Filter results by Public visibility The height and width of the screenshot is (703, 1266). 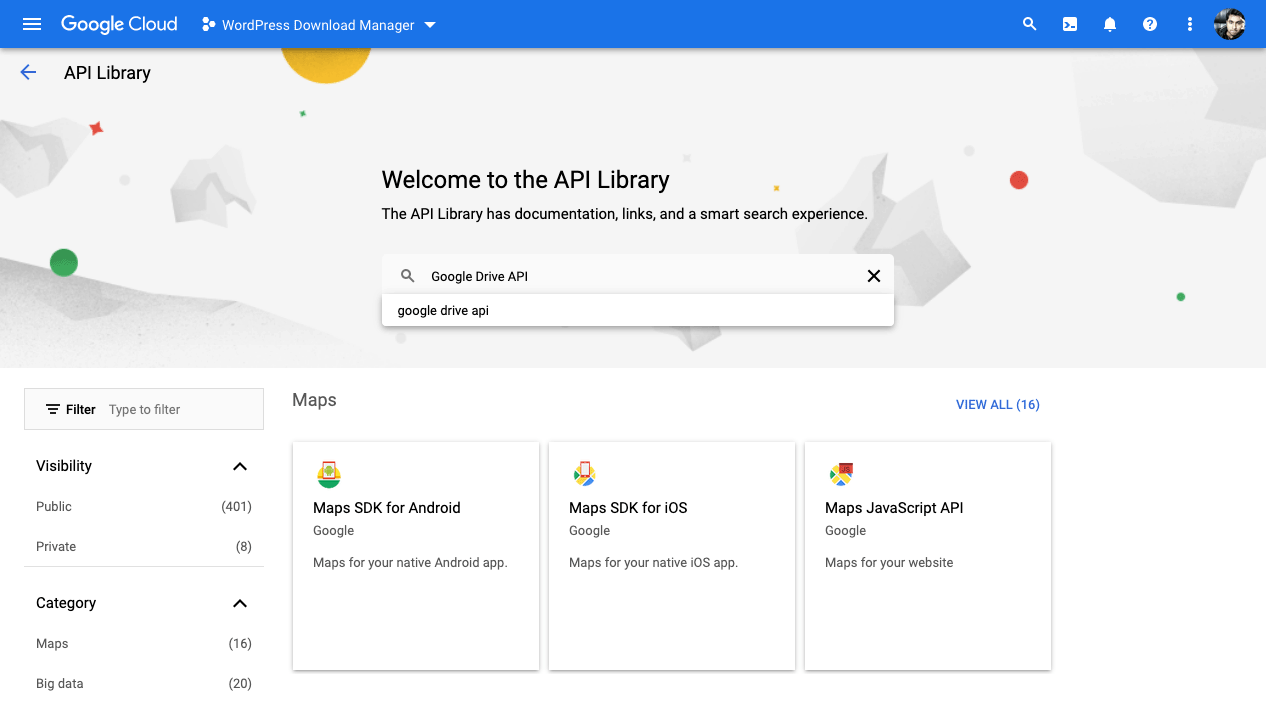(53, 506)
